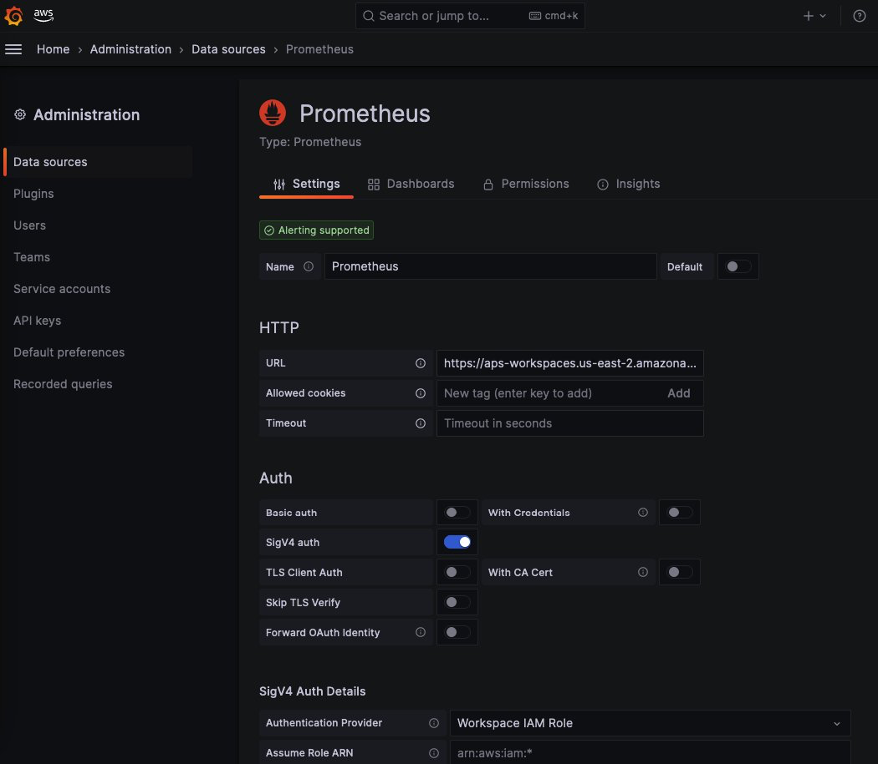The height and width of the screenshot is (764, 879).
Task: Disable the SigV4 auth toggle
Action: tap(457, 542)
